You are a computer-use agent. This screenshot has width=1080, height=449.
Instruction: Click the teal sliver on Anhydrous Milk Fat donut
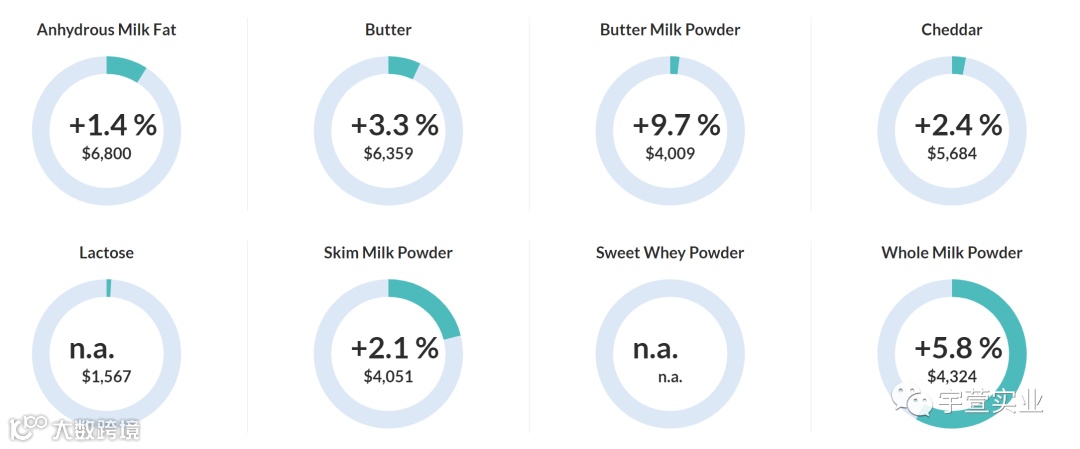pos(126,68)
